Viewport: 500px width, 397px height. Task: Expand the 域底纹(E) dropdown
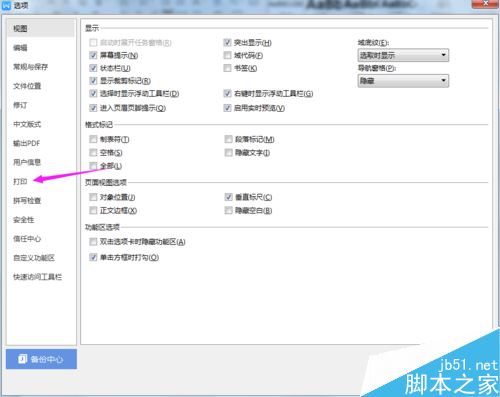[x=403, y=55]
